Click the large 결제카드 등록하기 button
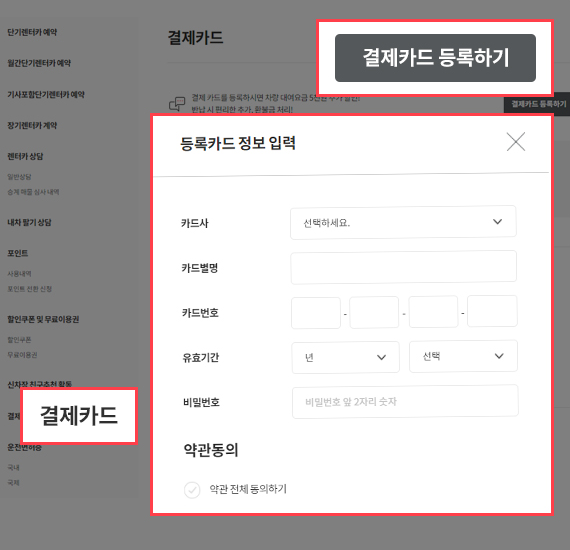Viewport: 570px width, 550px height. [435, 58]
